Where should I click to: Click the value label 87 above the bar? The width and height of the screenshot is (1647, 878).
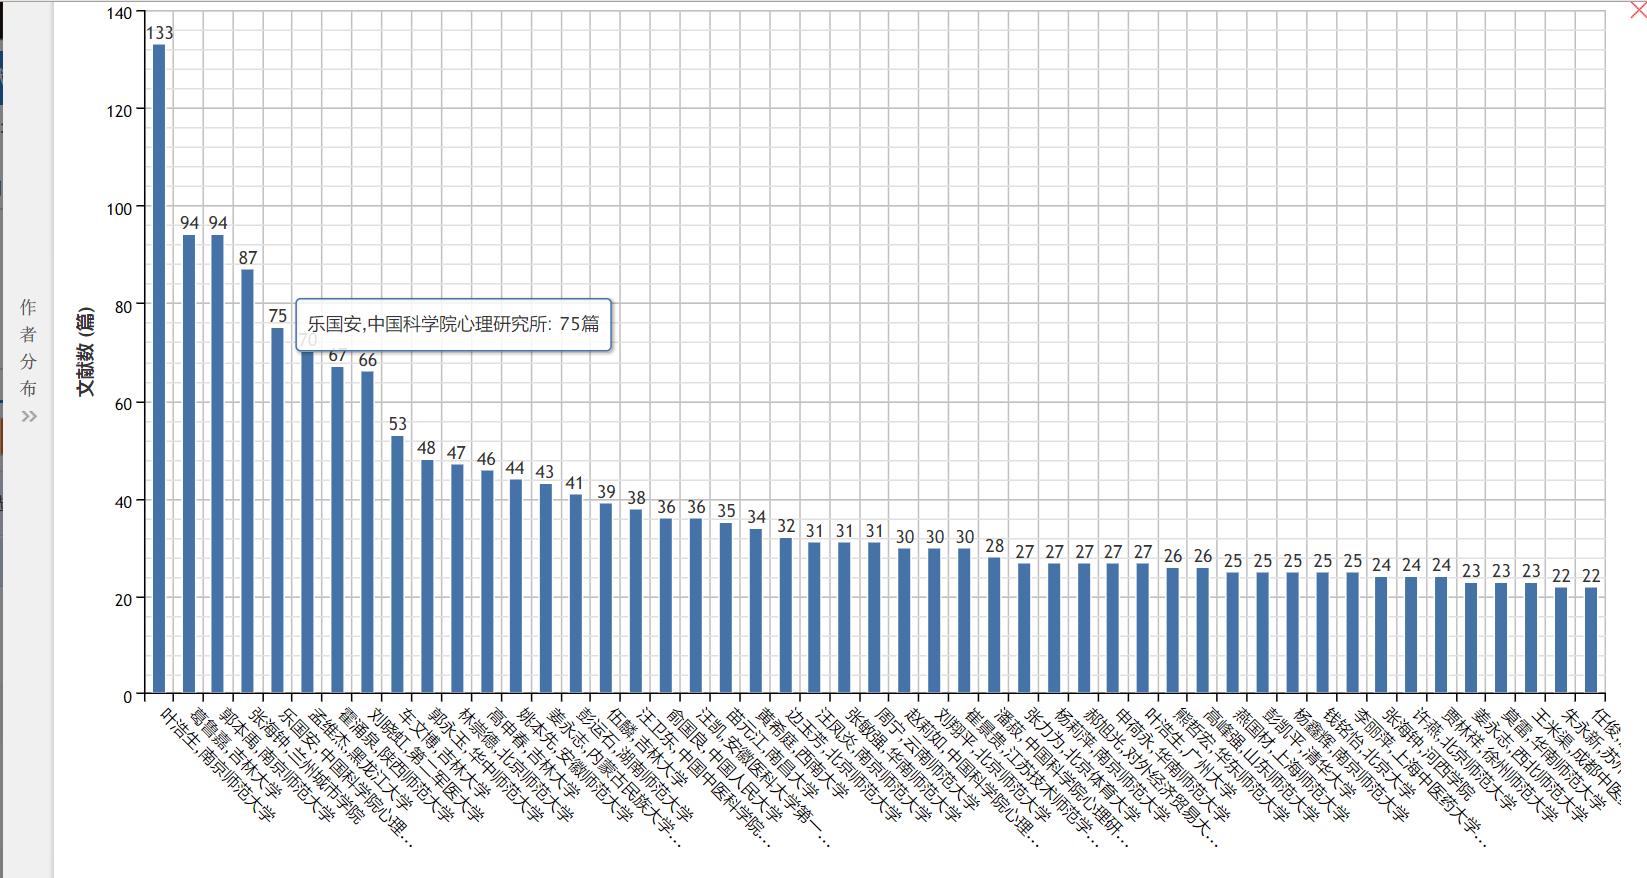(248, 258)
